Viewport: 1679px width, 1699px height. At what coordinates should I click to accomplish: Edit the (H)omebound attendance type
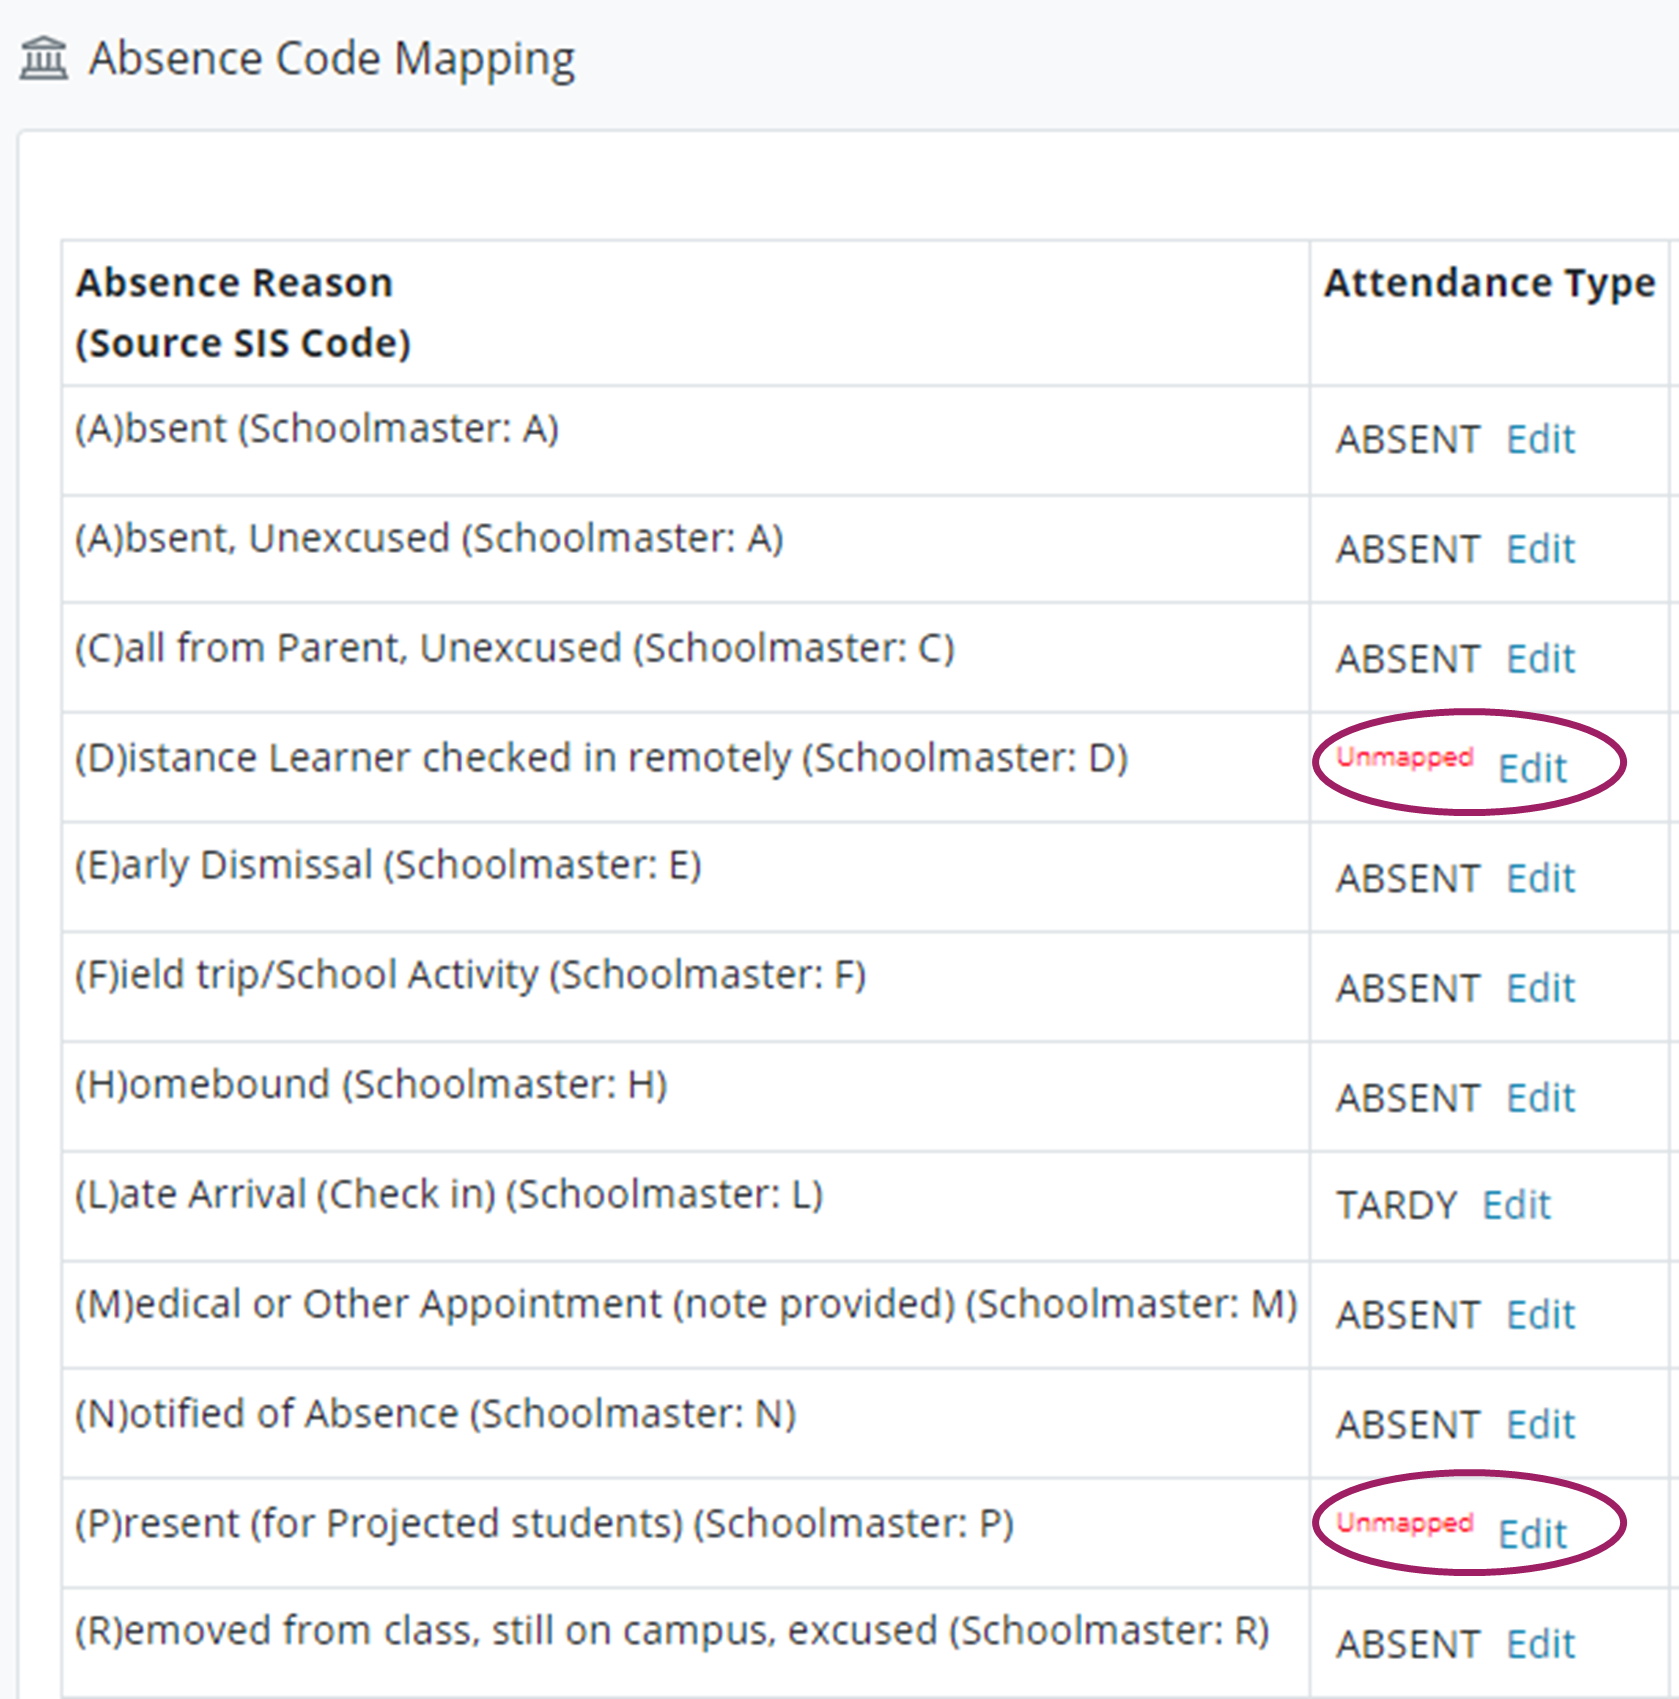1540,1097
